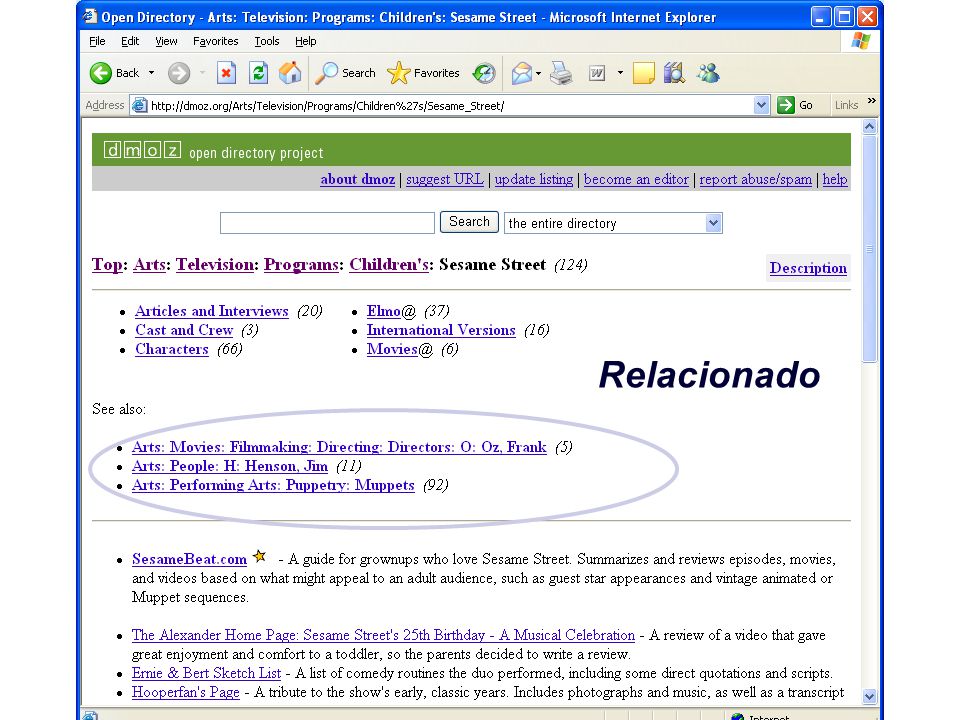Click the History clock icon

(484, 73)
